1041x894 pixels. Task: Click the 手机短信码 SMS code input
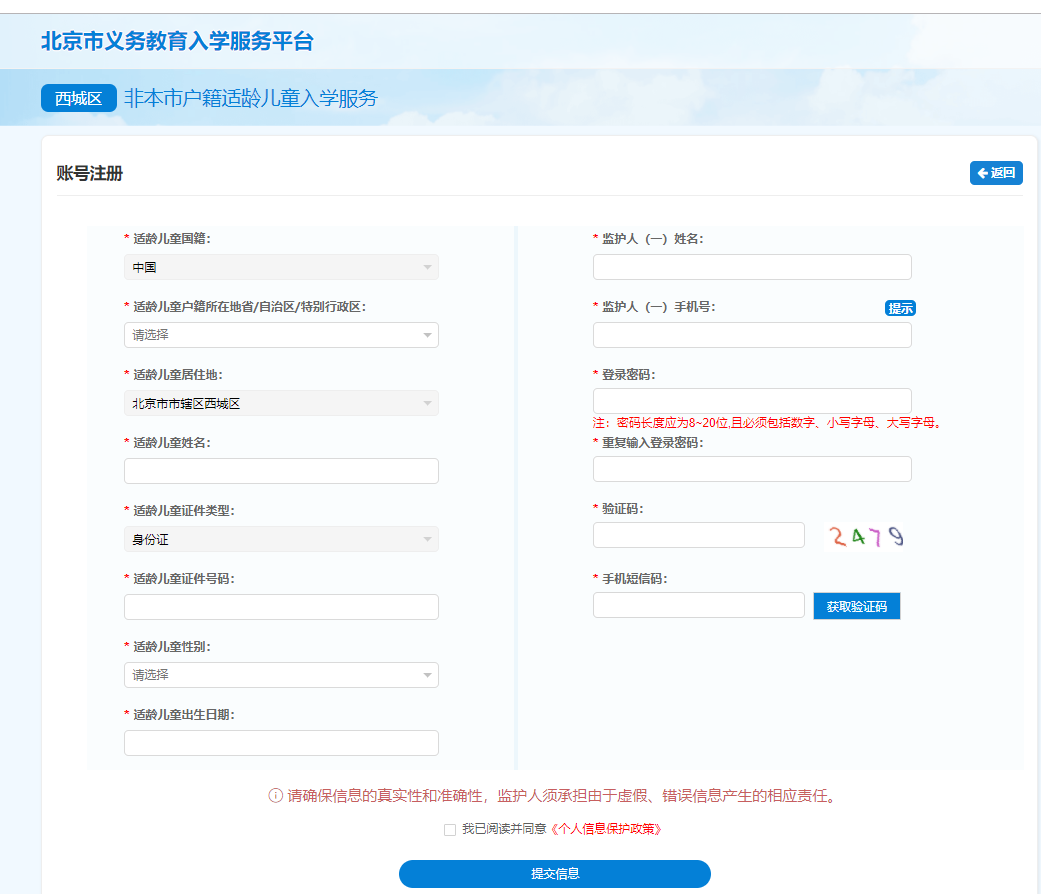click(698, 605)
